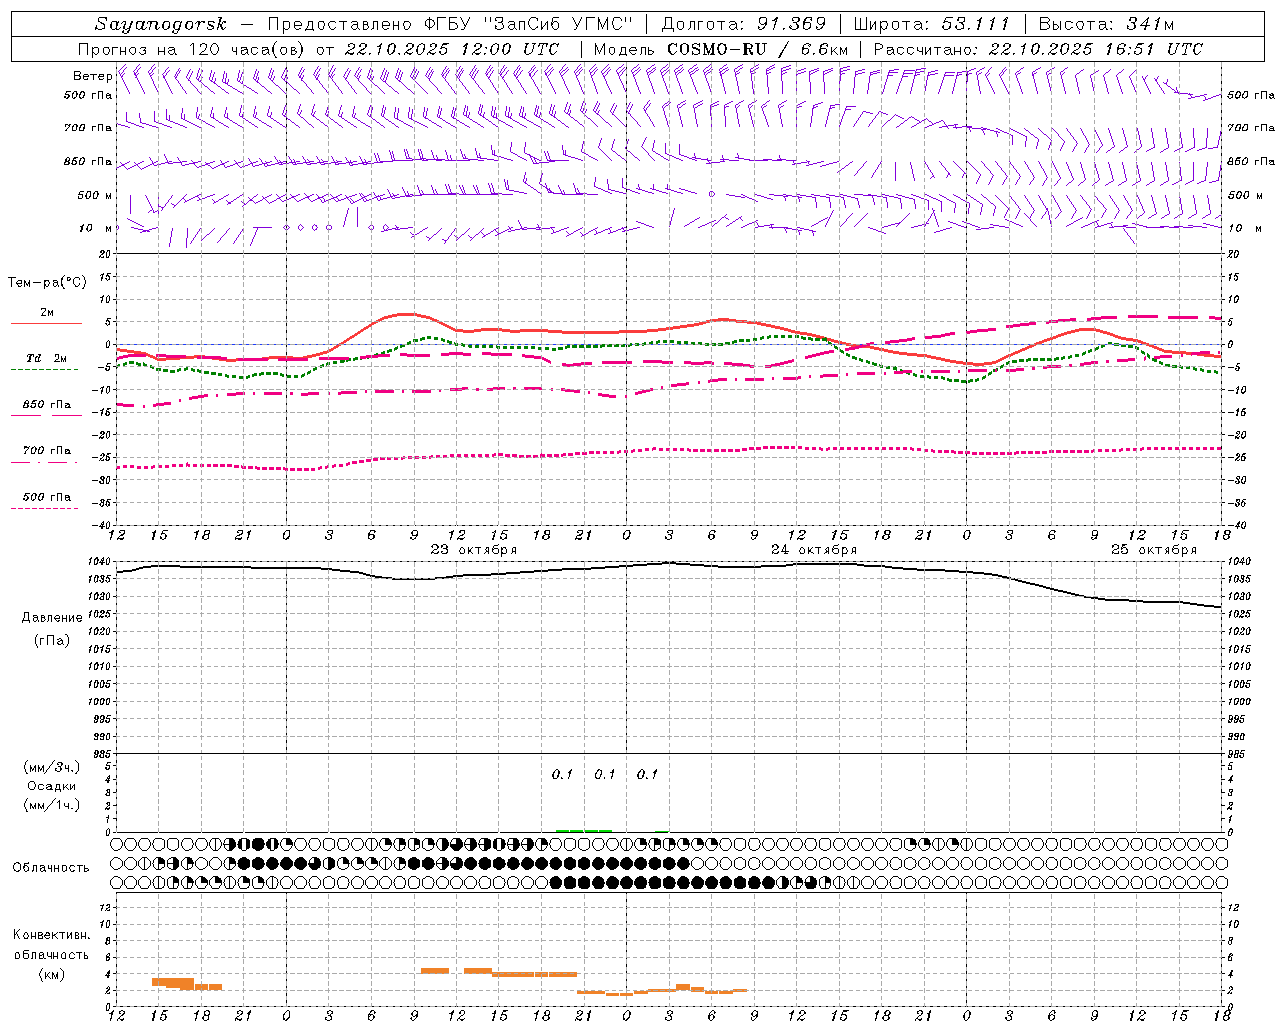Click the Долгота: 91.369 value
Image resolution: width=1280 pixels, height=1024 pixels.
point(744,24)
